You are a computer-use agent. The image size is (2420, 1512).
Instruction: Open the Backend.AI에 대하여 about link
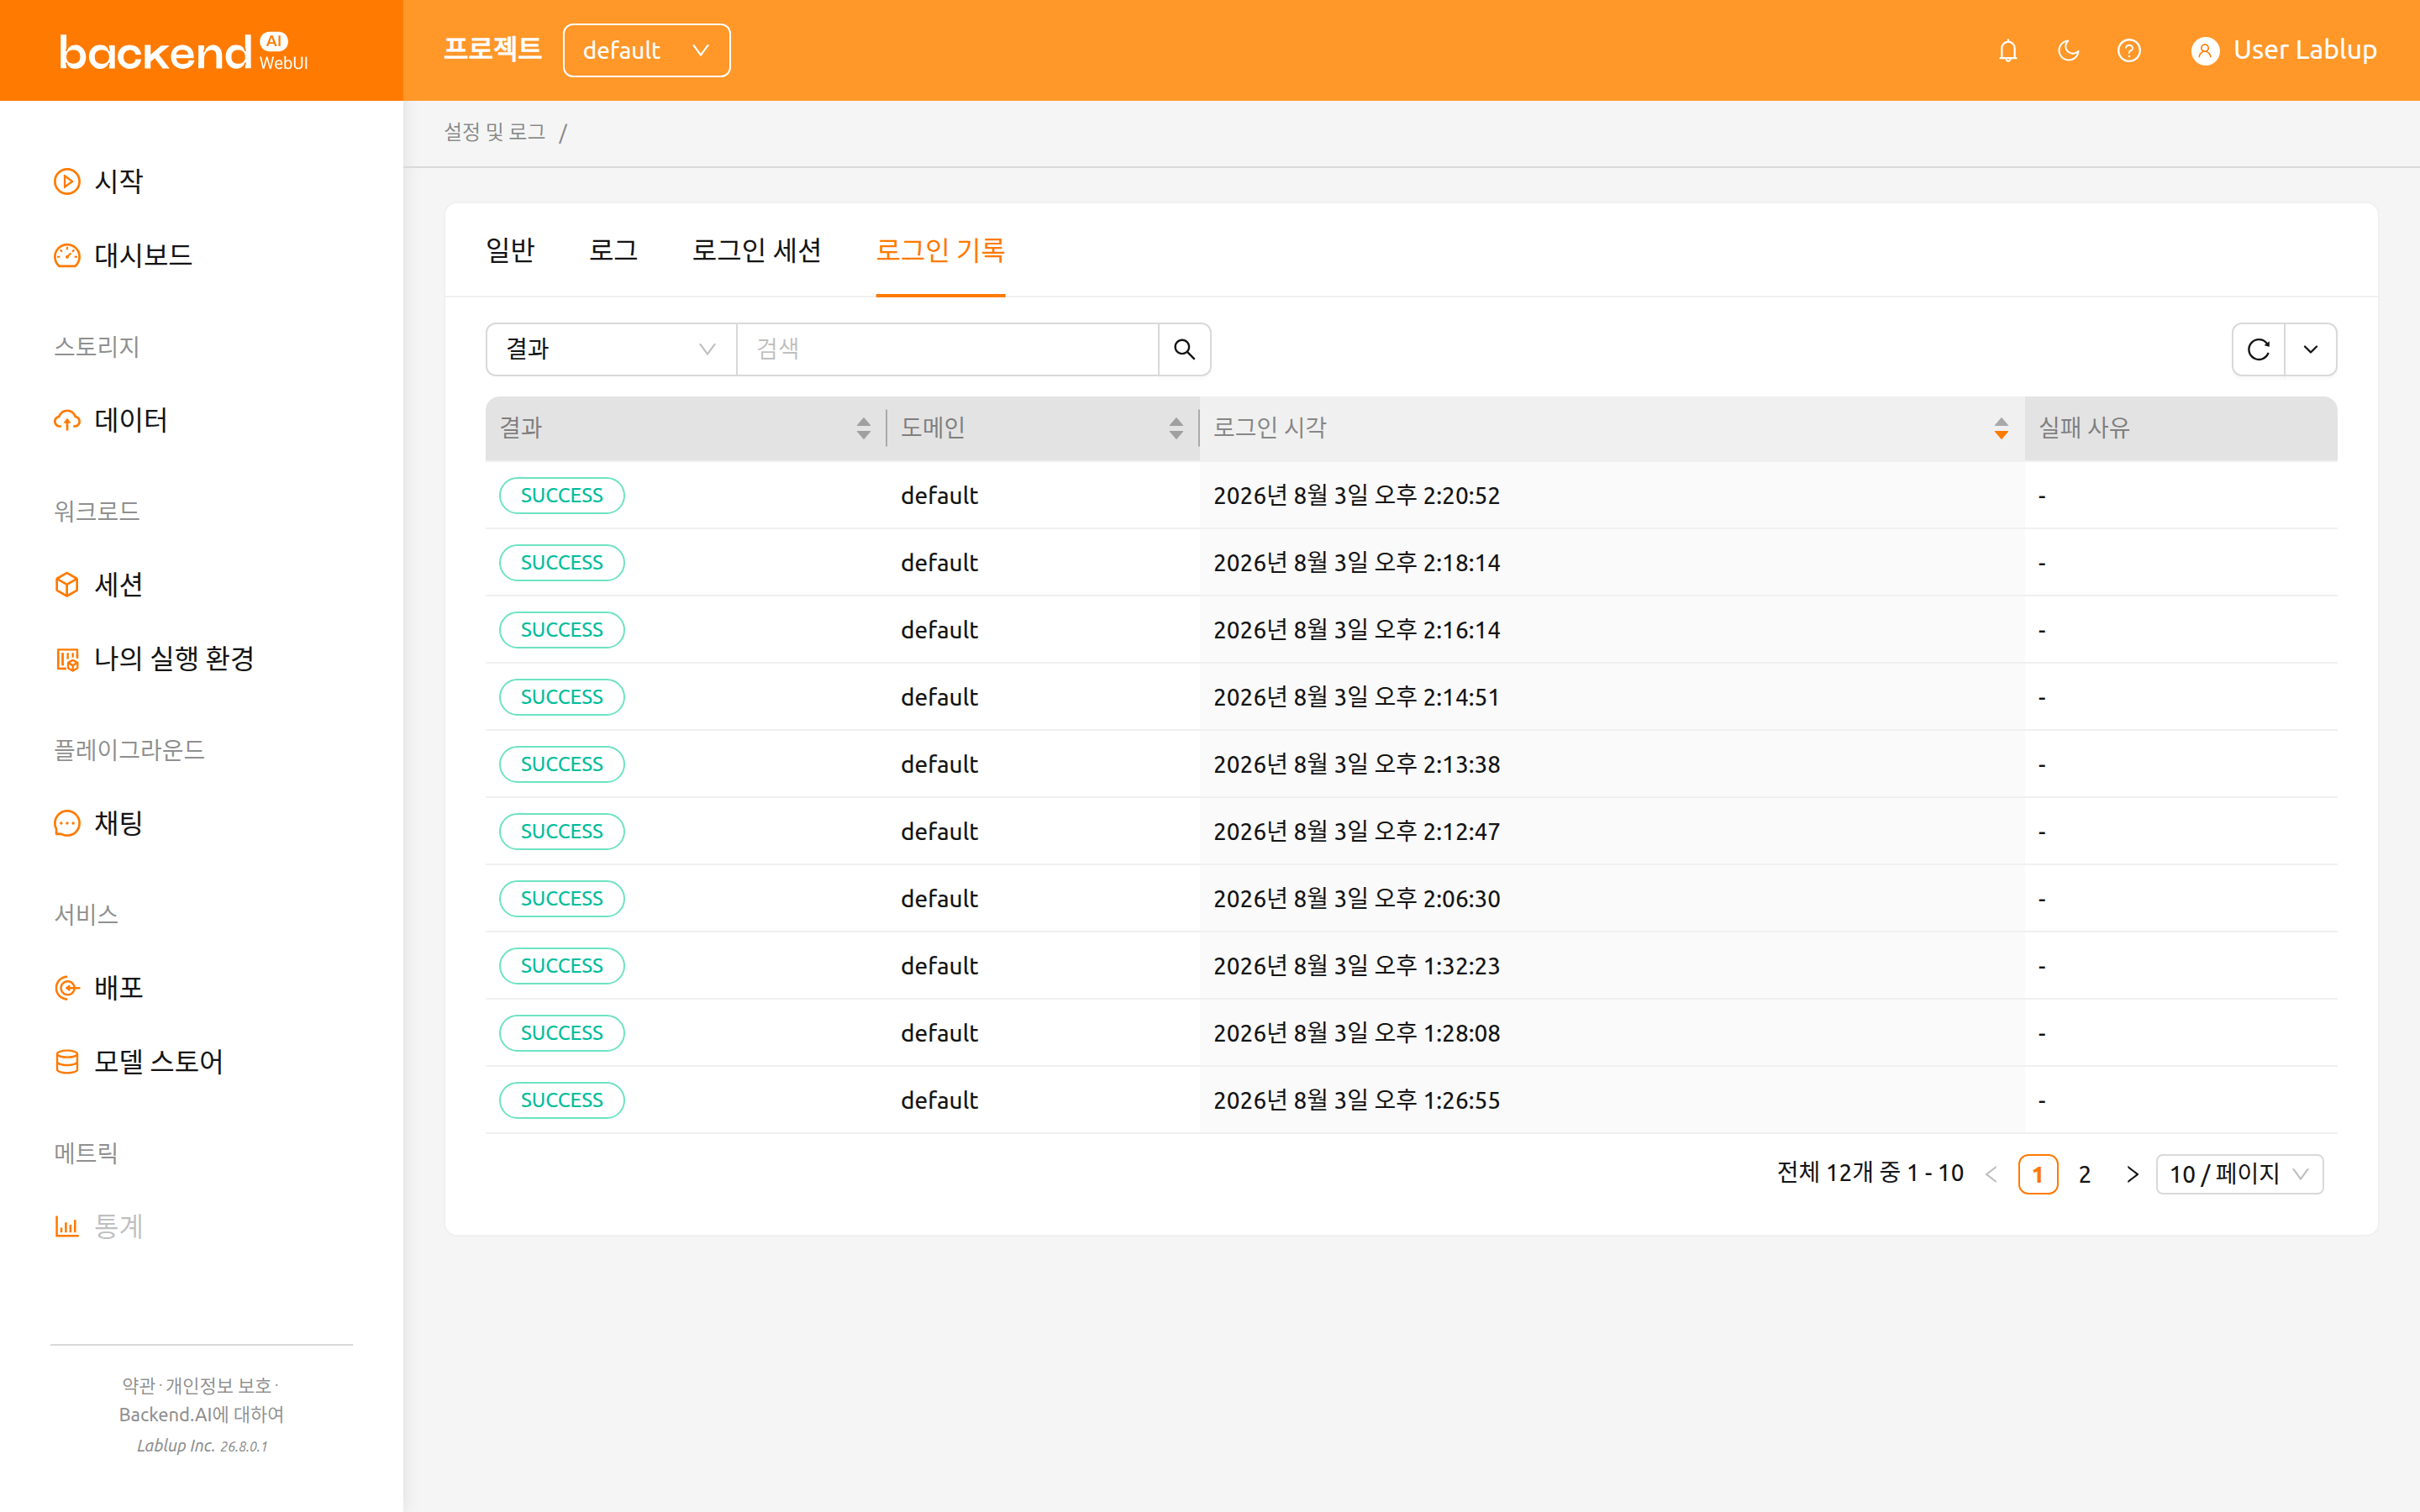click(201, 1414)
